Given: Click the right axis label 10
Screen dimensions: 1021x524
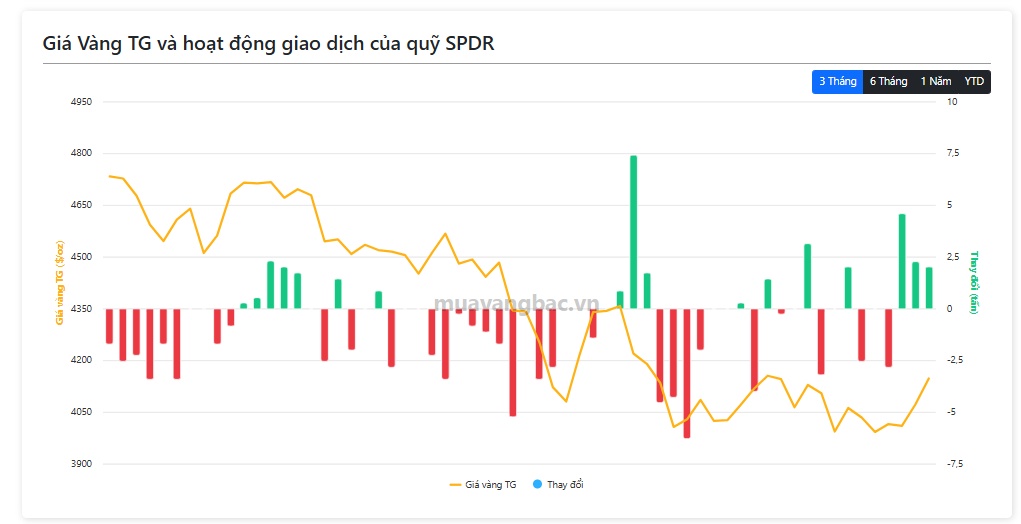Looking at the screenshot, I should tap(953, 102).
